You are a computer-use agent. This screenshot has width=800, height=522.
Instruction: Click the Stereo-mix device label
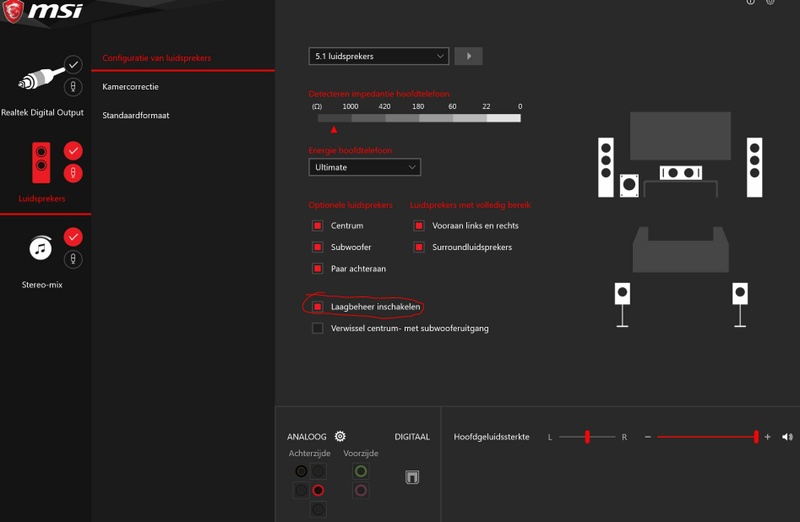(x=42, y=285)
